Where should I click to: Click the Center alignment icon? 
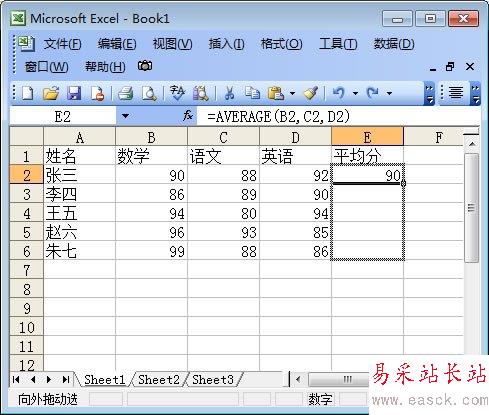[x=456, y=92]
